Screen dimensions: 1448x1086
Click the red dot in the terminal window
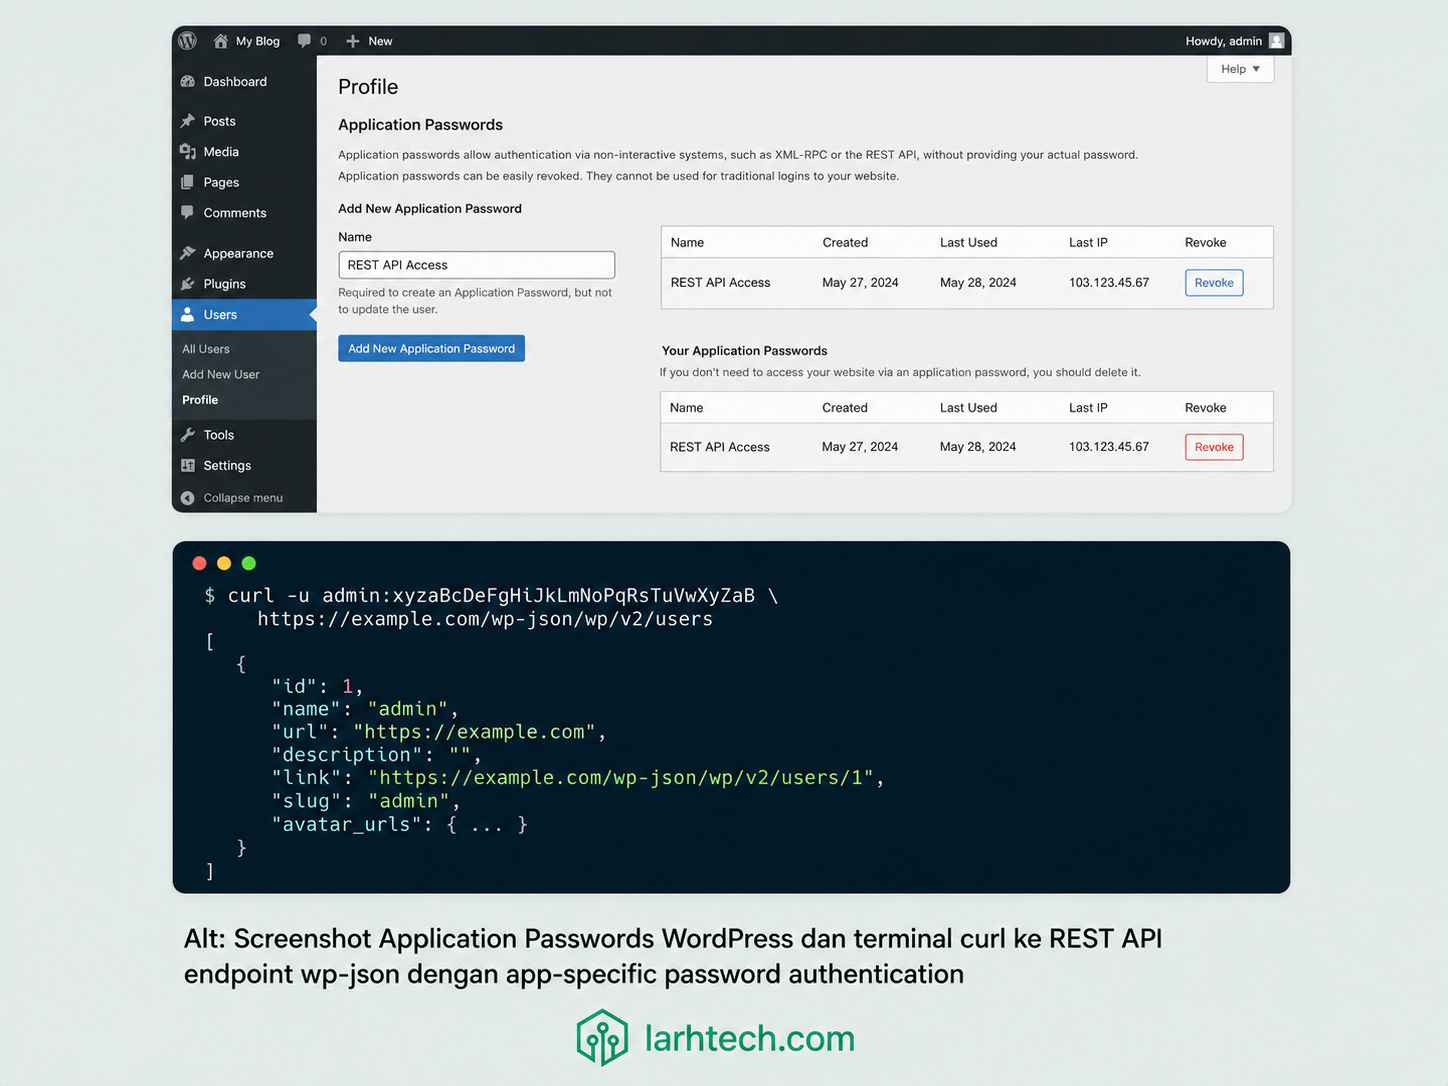199,563
